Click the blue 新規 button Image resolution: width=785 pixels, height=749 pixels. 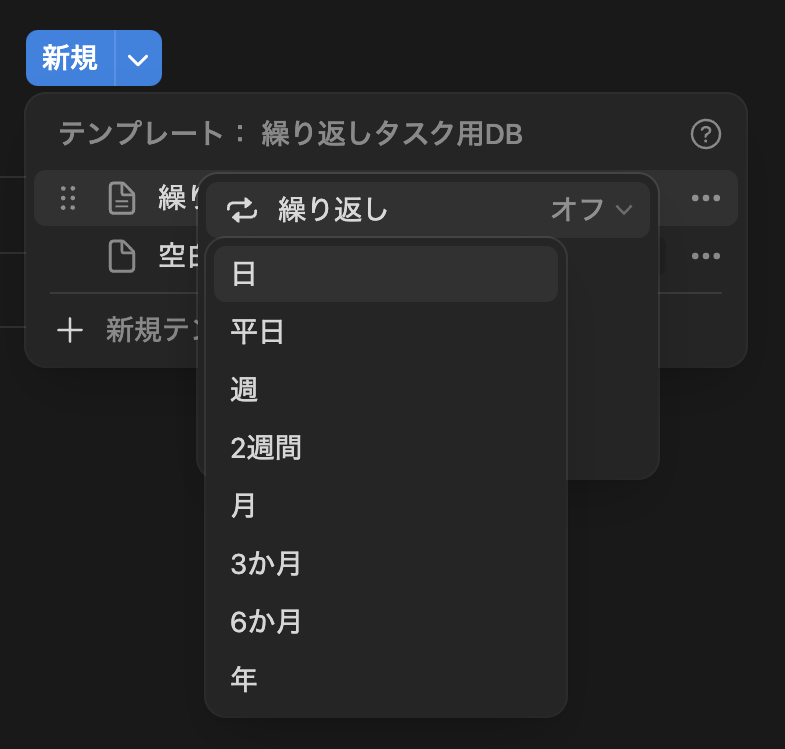coord(70,58)
